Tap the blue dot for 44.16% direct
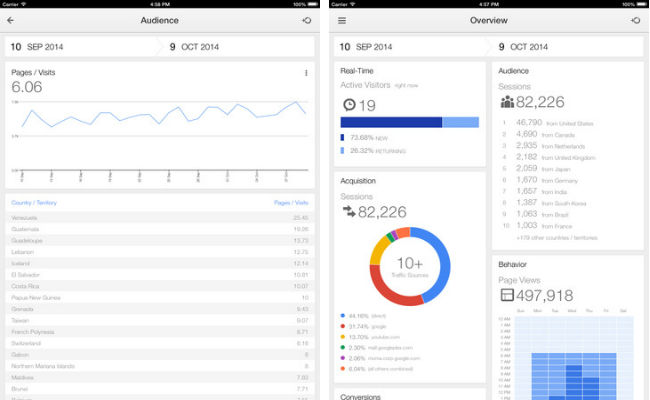The image size is (650, 400). tap(343, 316)
